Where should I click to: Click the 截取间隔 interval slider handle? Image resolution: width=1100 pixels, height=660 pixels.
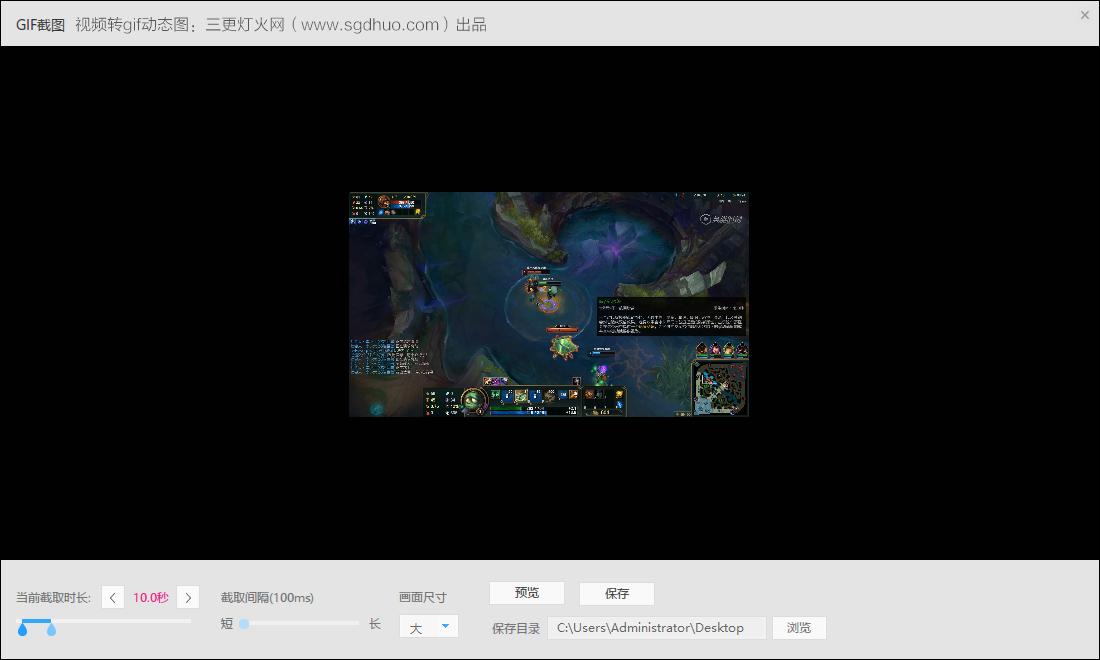pos(244,624)
